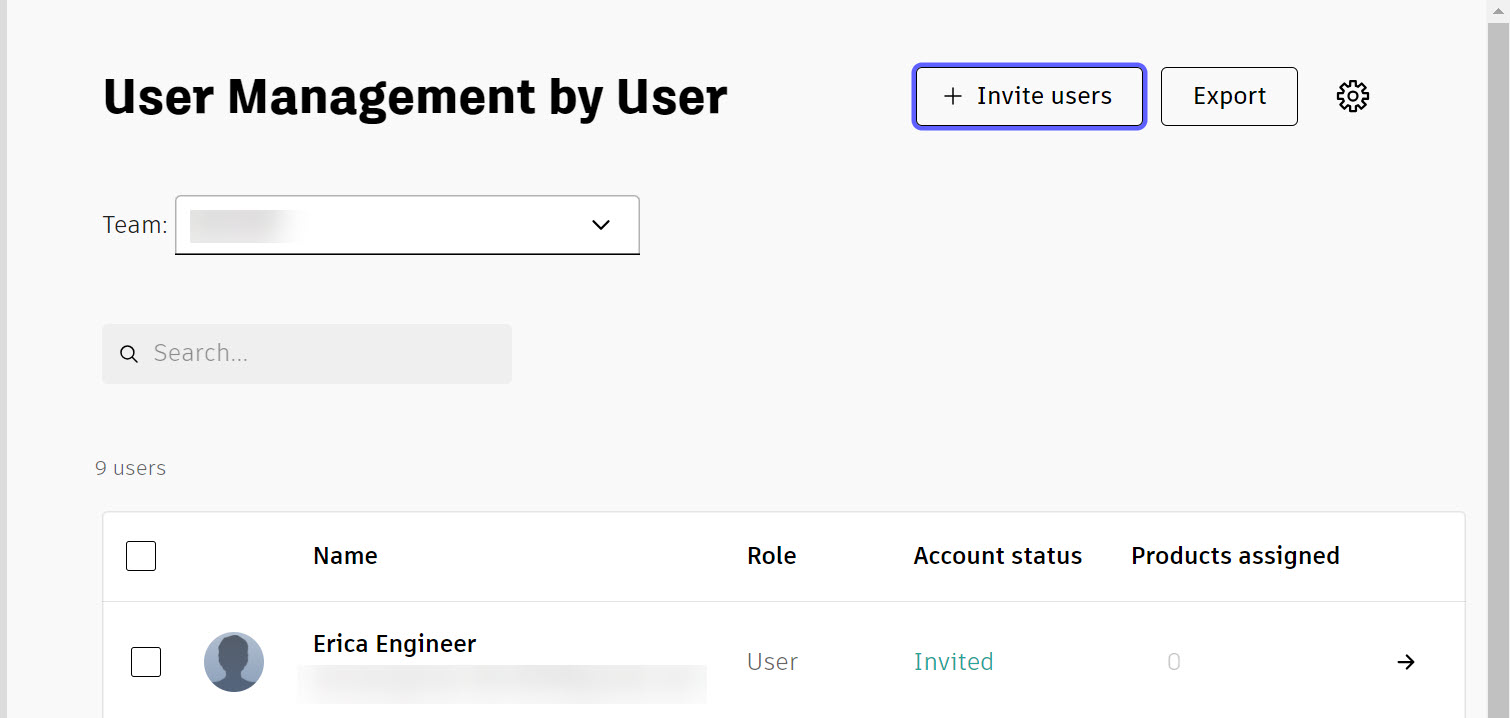
Task: Tick the checkbox for Erica Engineer
Action: (x=146, y=662)
